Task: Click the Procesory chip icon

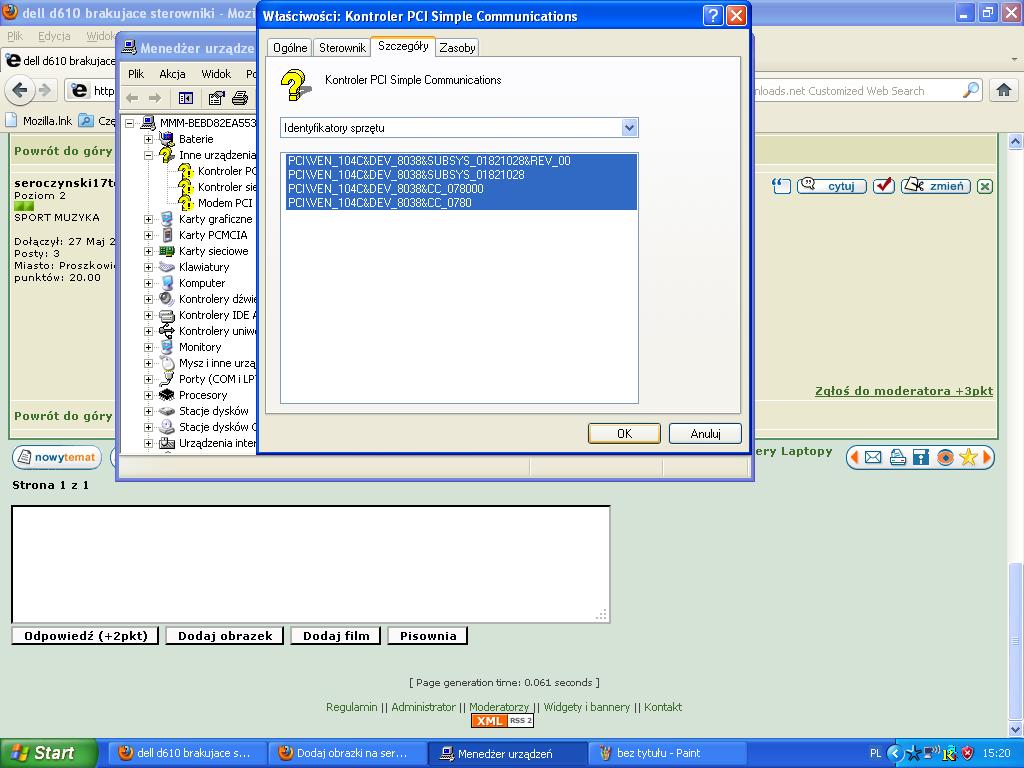Action: [x=167, y=395]
